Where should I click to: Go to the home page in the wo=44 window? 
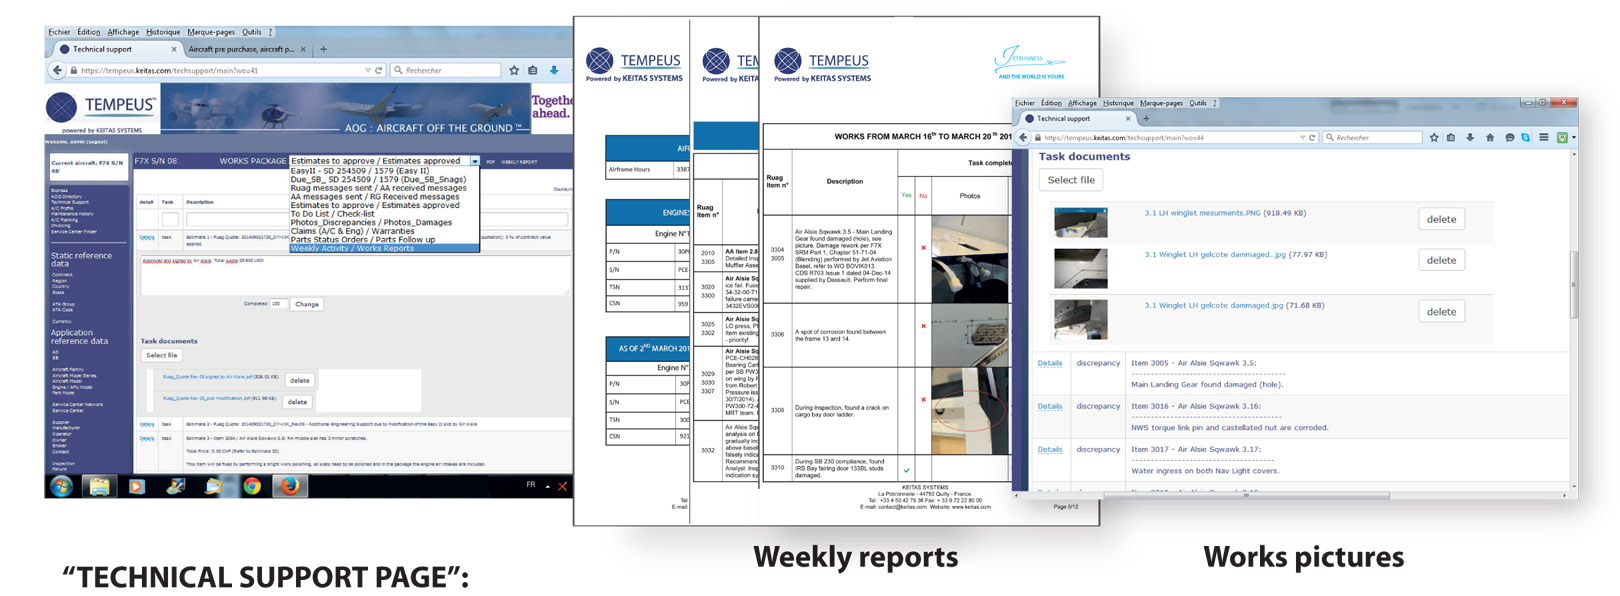pyautogui.click(x=1489, y=137)
